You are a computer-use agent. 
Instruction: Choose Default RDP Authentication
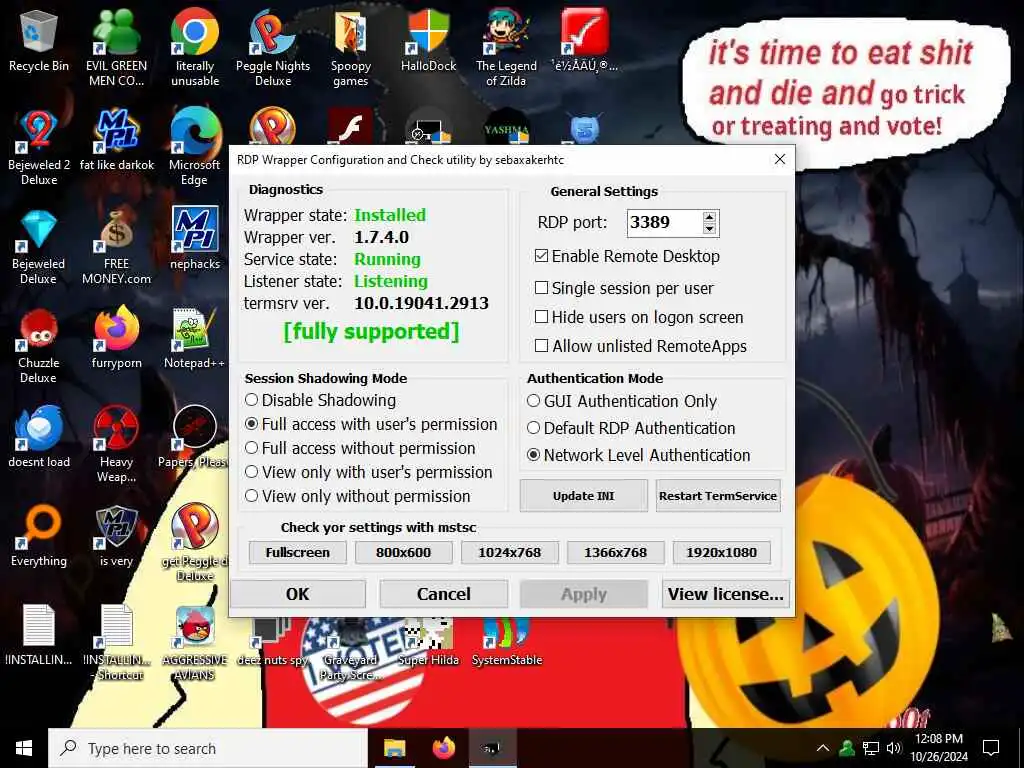(534, 428)
